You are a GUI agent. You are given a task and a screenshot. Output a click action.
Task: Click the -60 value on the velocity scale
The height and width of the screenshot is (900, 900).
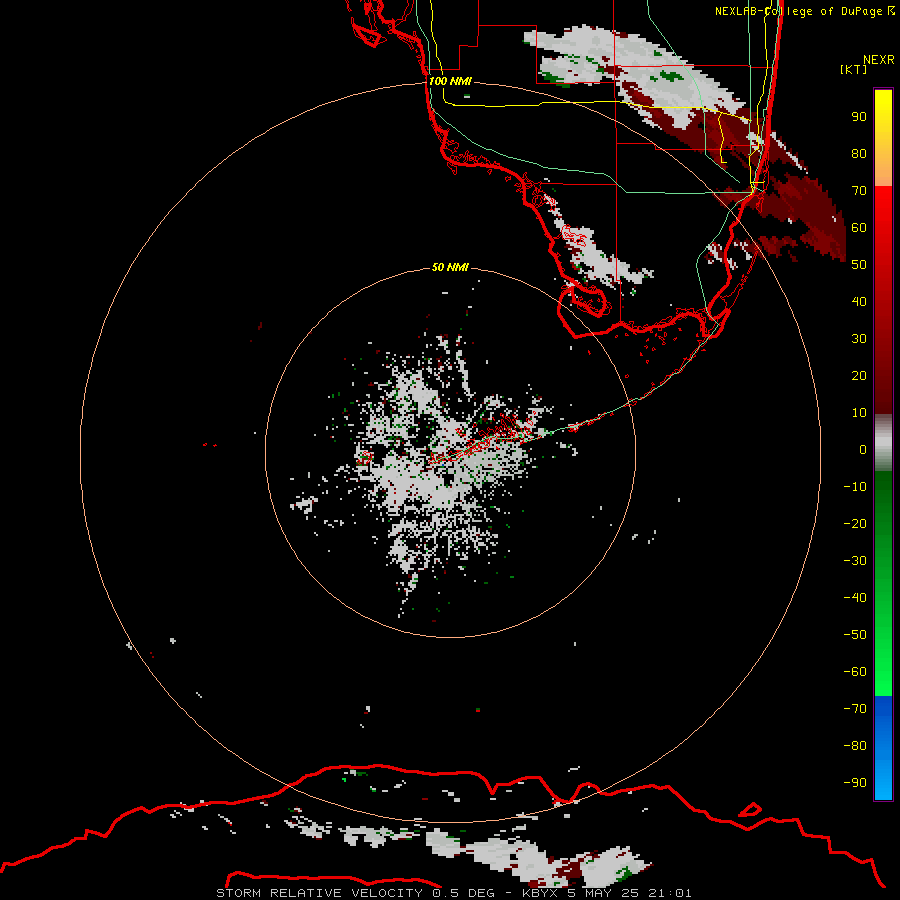point(855,672)
